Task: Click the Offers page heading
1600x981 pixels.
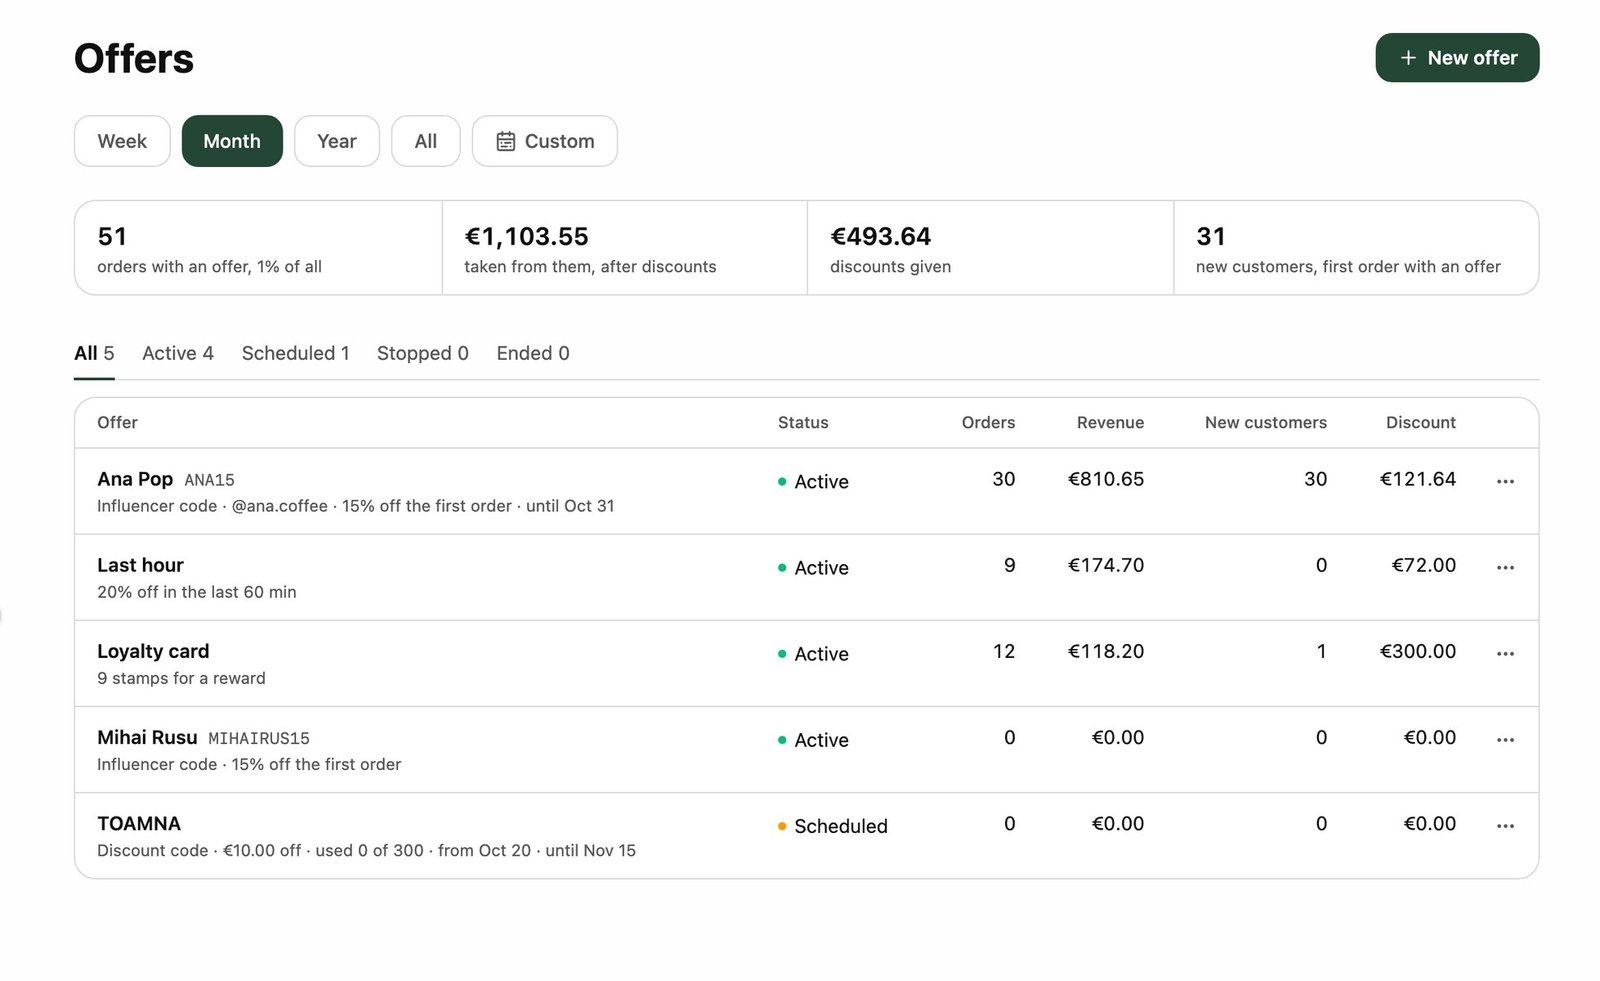Action: pyautogui.click(x=134, y=59)
